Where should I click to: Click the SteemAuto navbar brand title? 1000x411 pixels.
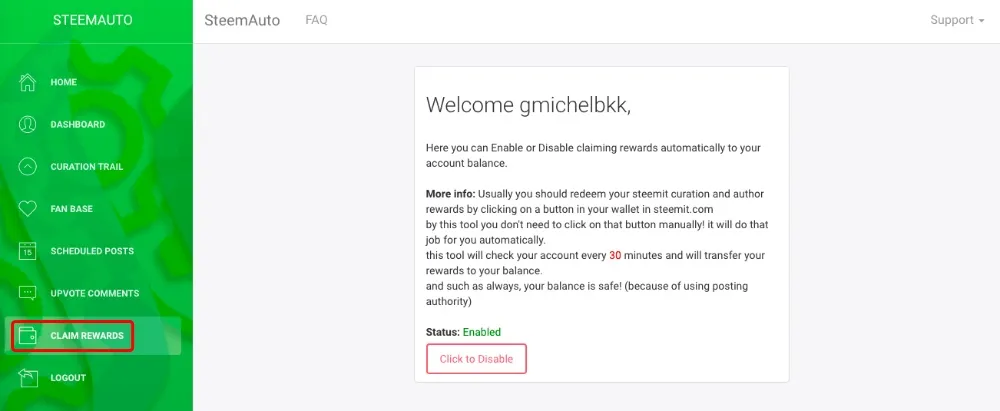(242, 20)
